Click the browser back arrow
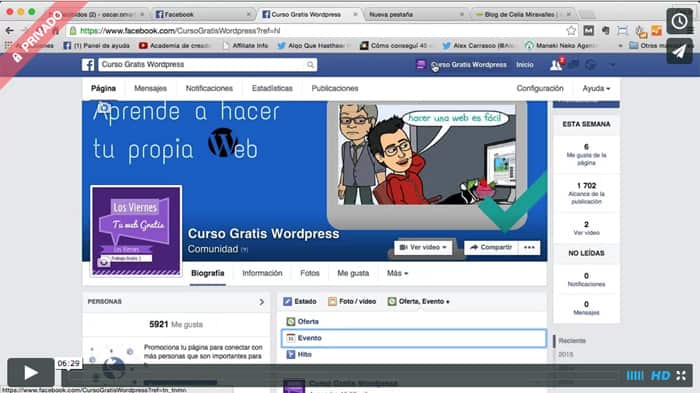The width and height of the screenshot is (700, 393). pos(9,30)
